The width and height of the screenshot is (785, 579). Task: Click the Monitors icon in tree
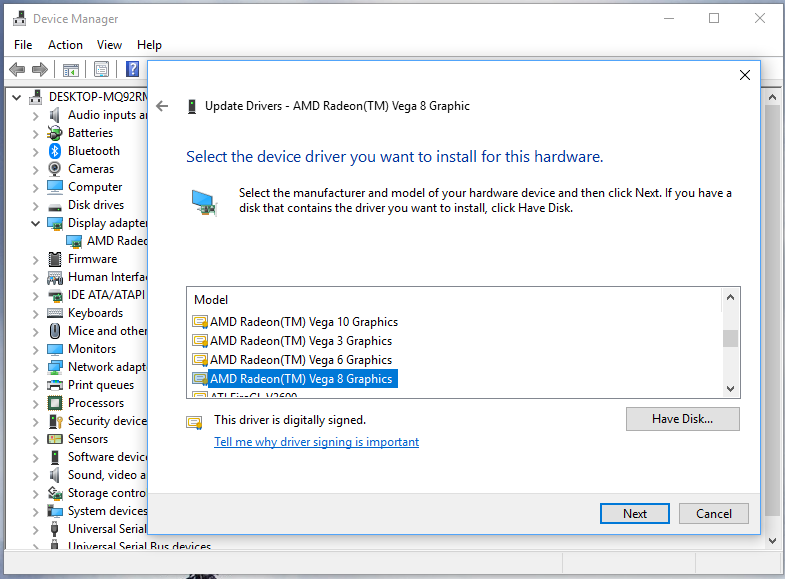[x=55, y=349]
